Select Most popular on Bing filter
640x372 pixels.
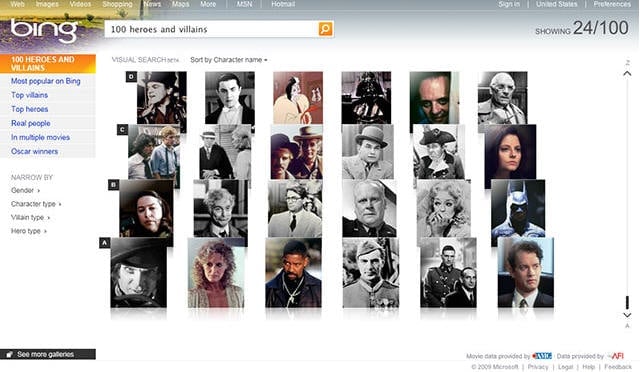46,81
